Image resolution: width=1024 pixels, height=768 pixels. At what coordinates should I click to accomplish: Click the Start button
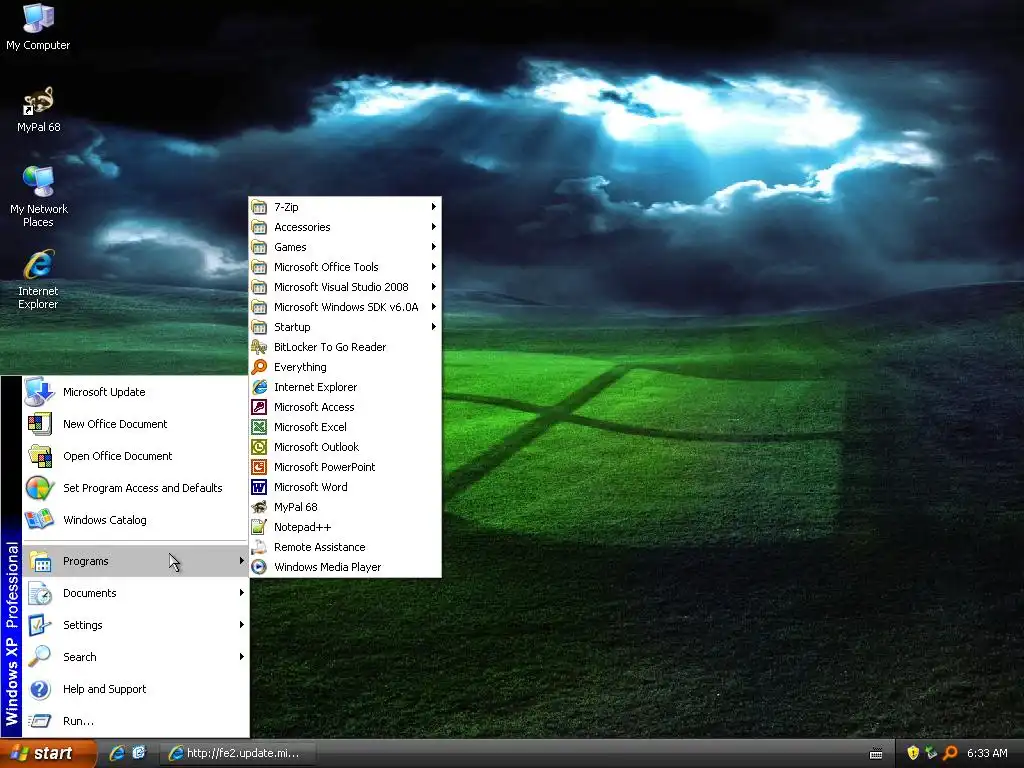tap(48, 754)
